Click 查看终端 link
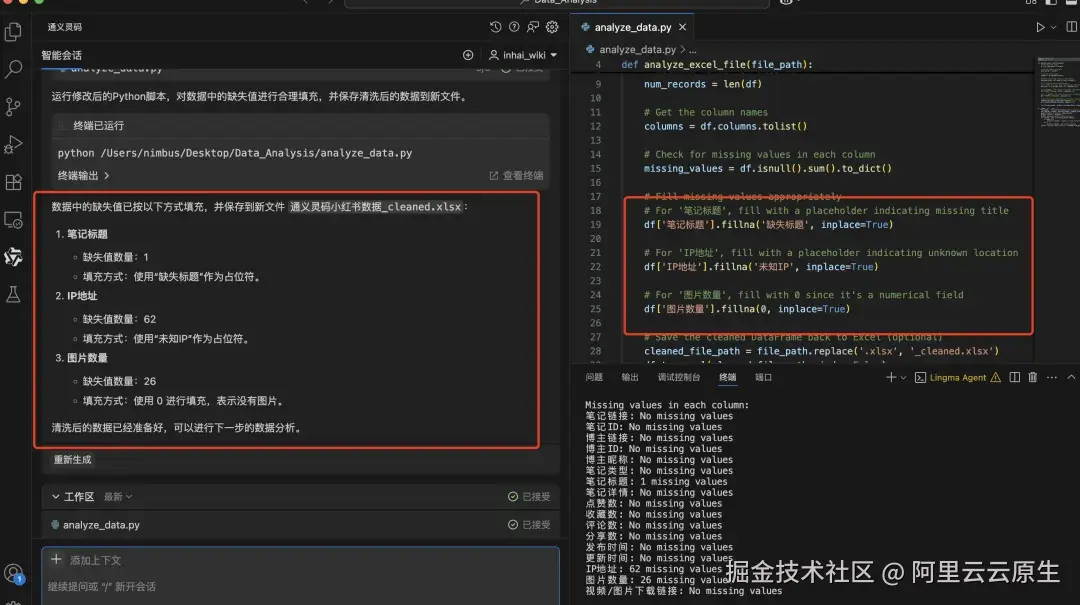This screenshot has width=1080, height=605. 517,176
